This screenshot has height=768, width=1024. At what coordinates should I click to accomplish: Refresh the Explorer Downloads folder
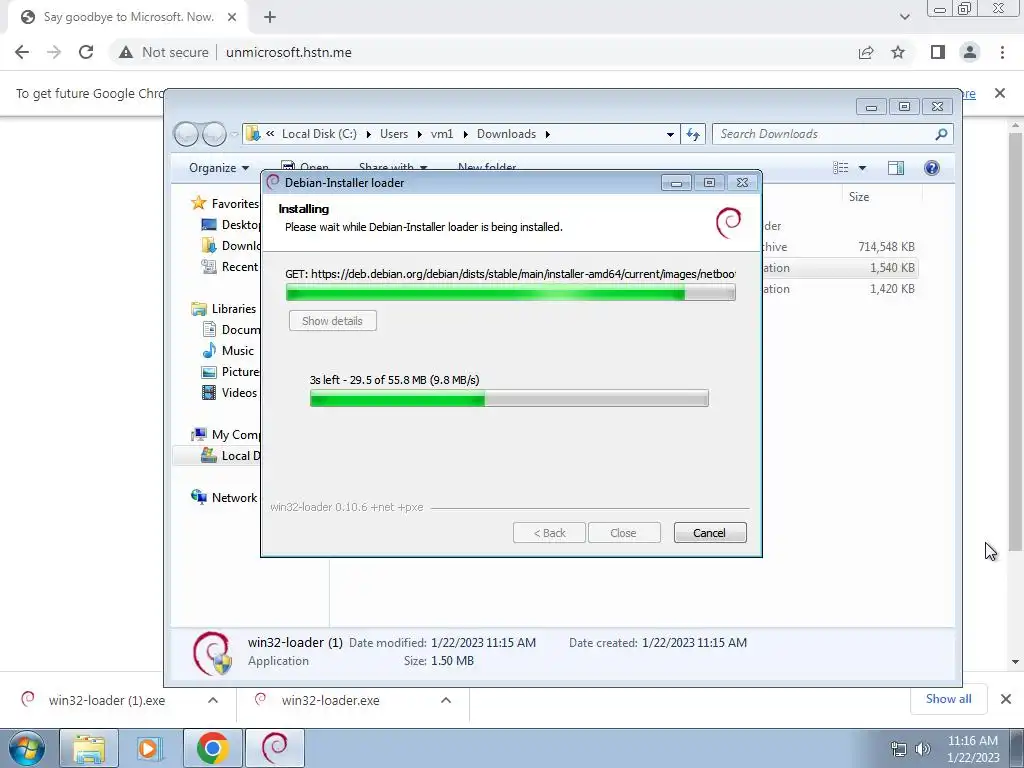(693, 134)
